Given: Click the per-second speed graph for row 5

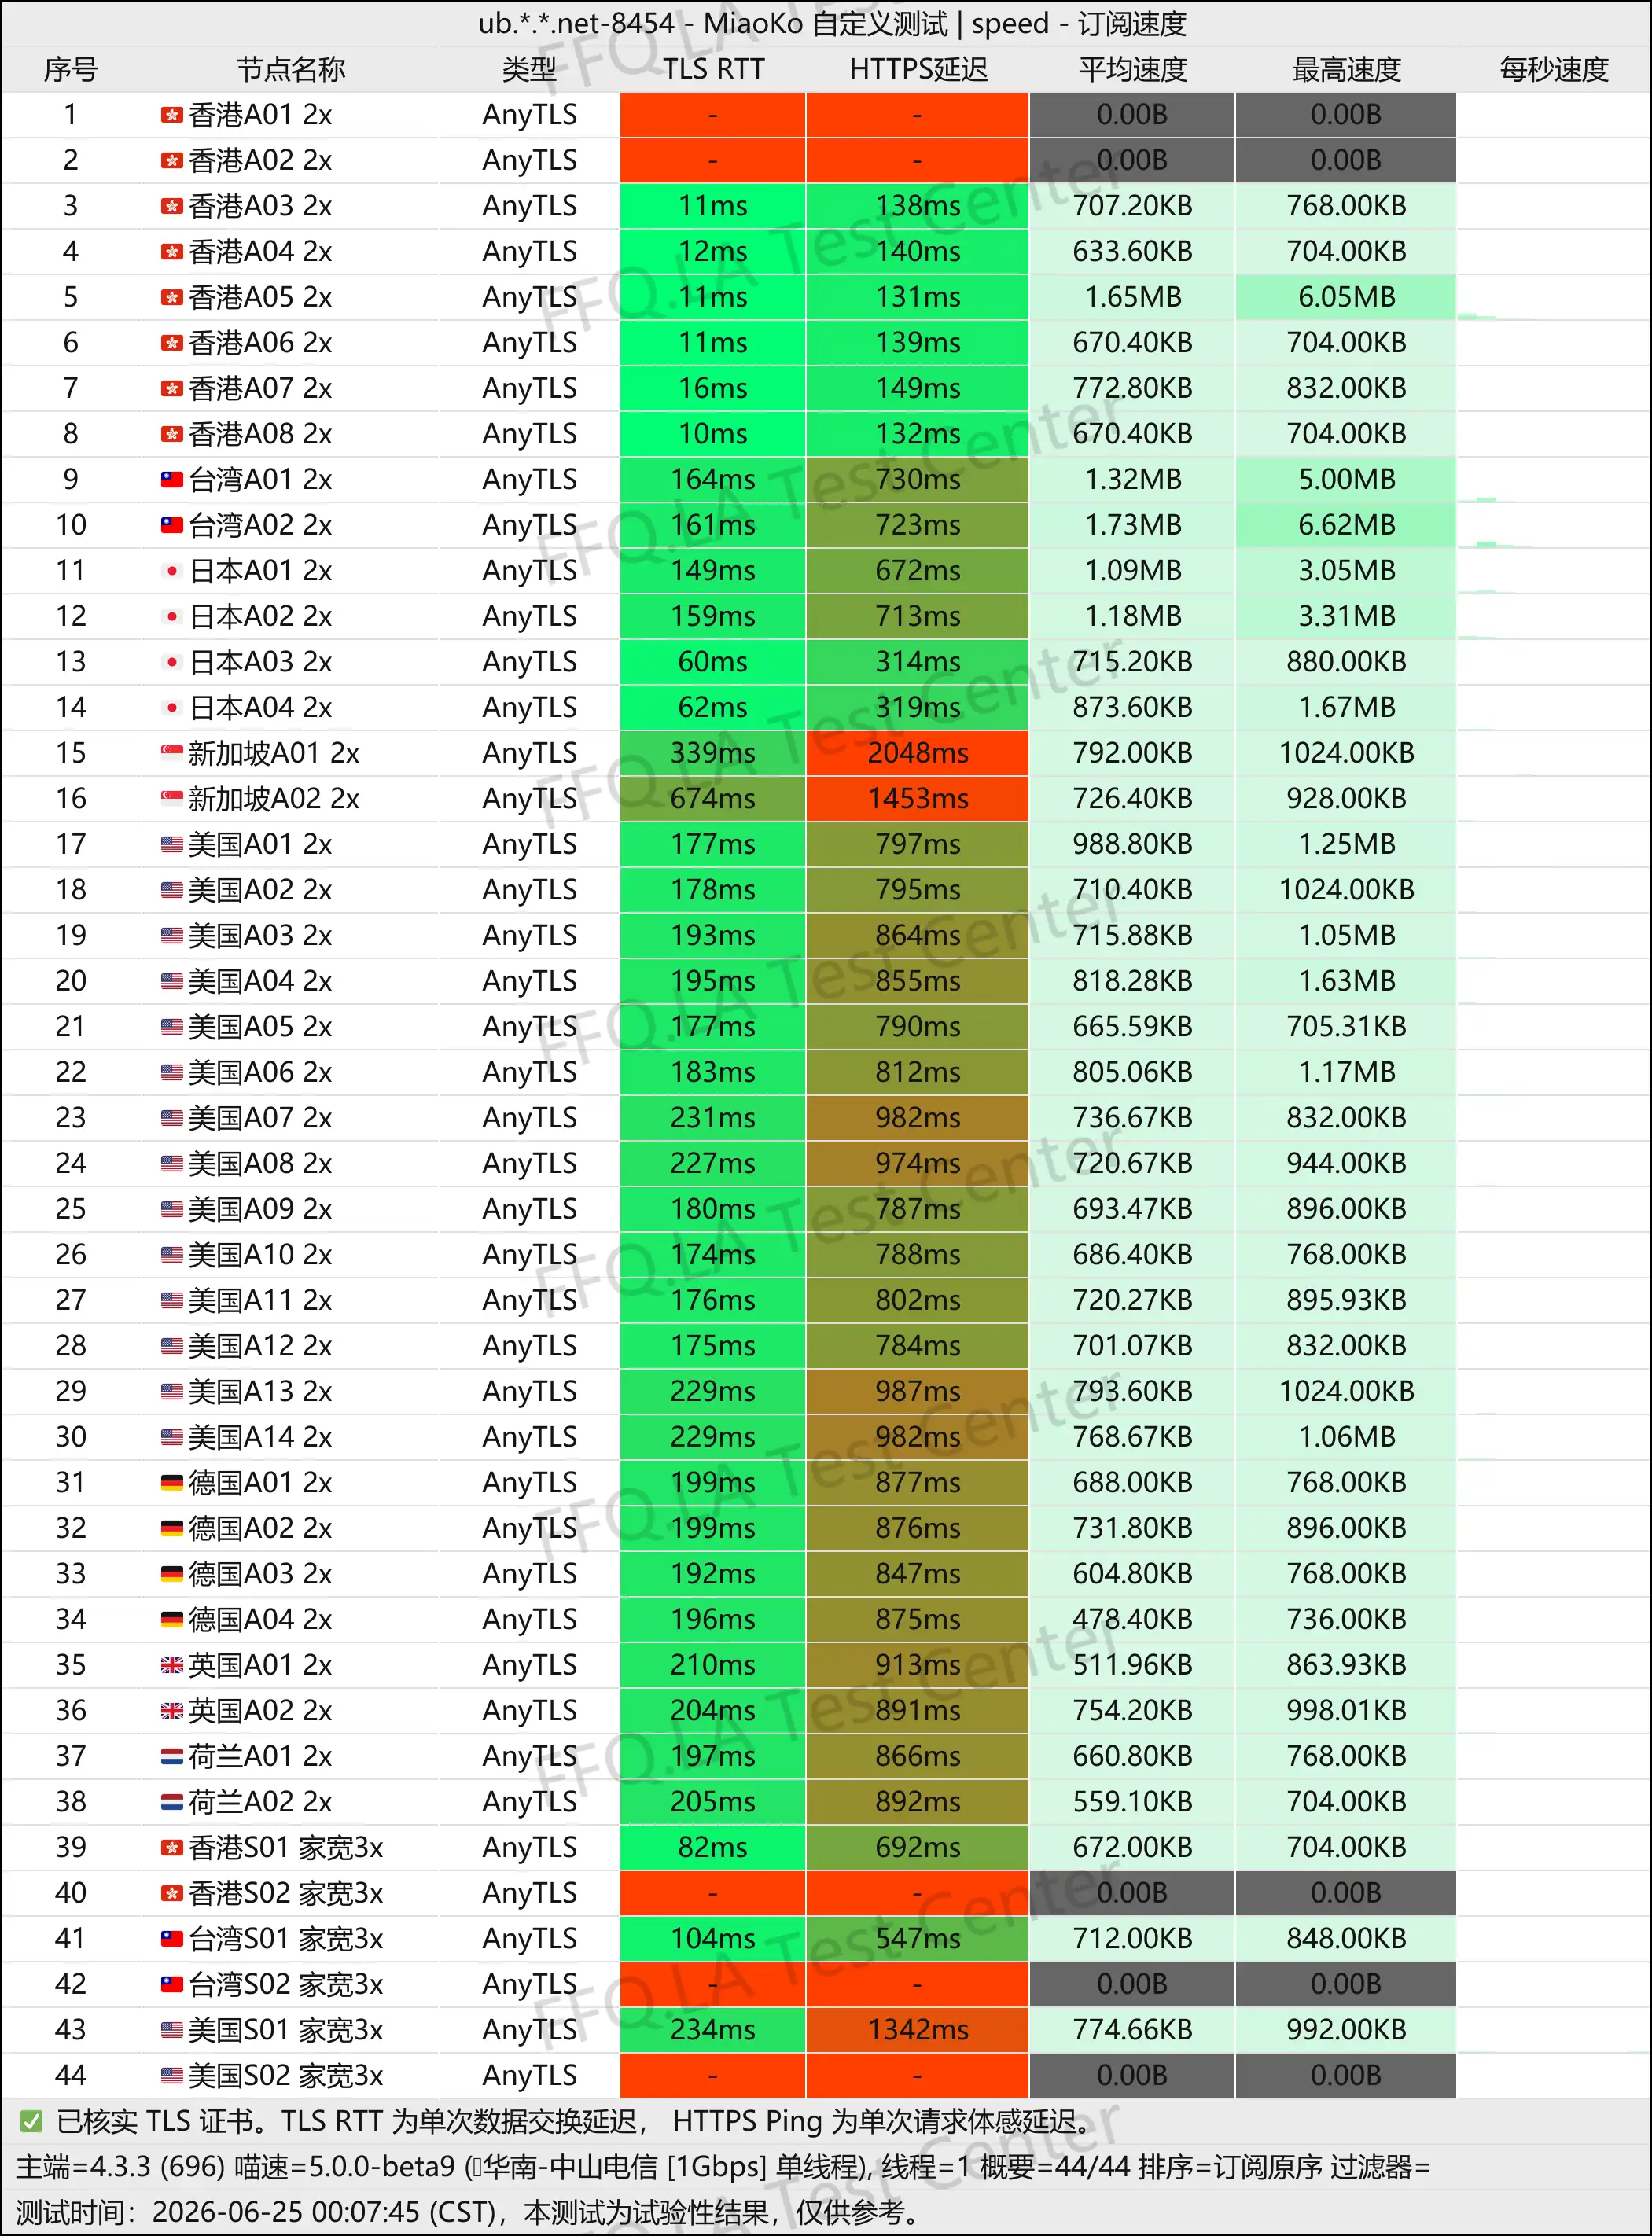Looking at the screenshot, I should tap(1553, 297).
